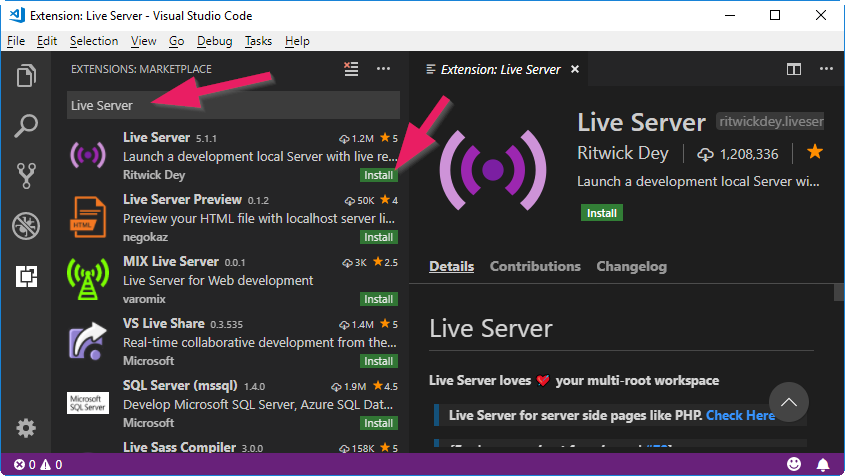Open the Go menu
The image size is (845, 476).
click(x=176, y=41)
